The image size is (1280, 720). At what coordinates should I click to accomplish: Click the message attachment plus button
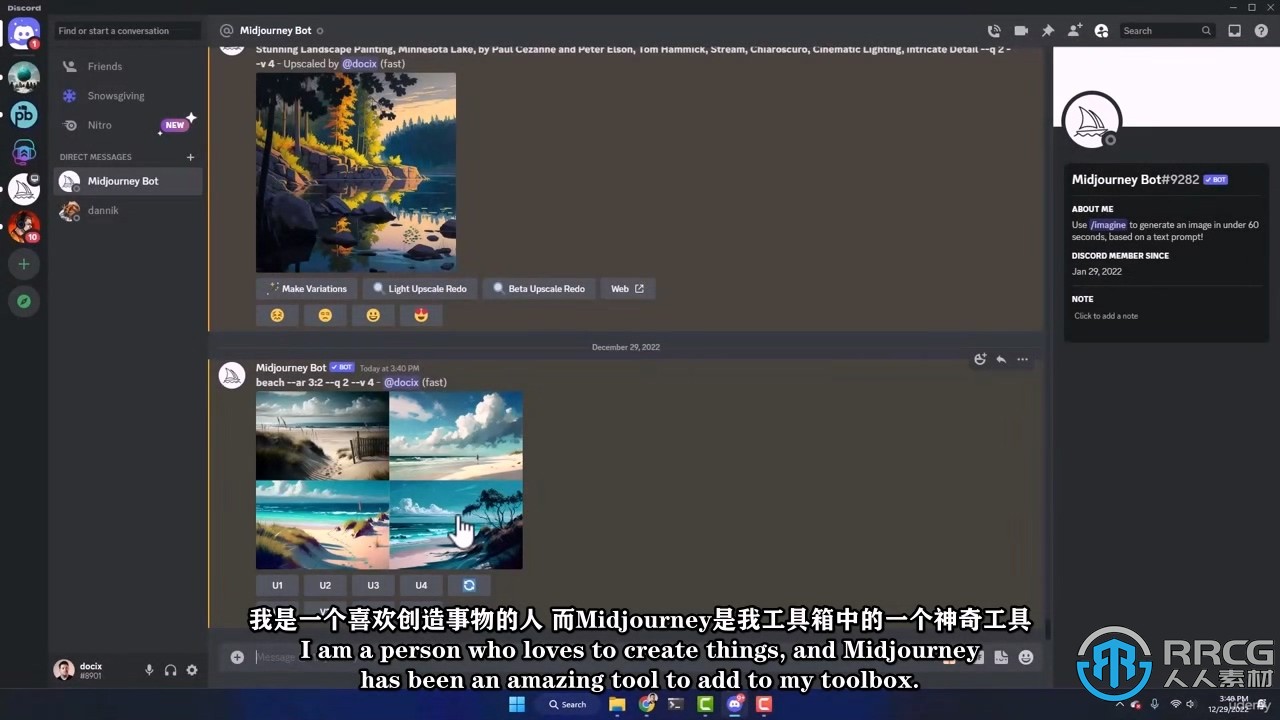(x=237, y=657)
